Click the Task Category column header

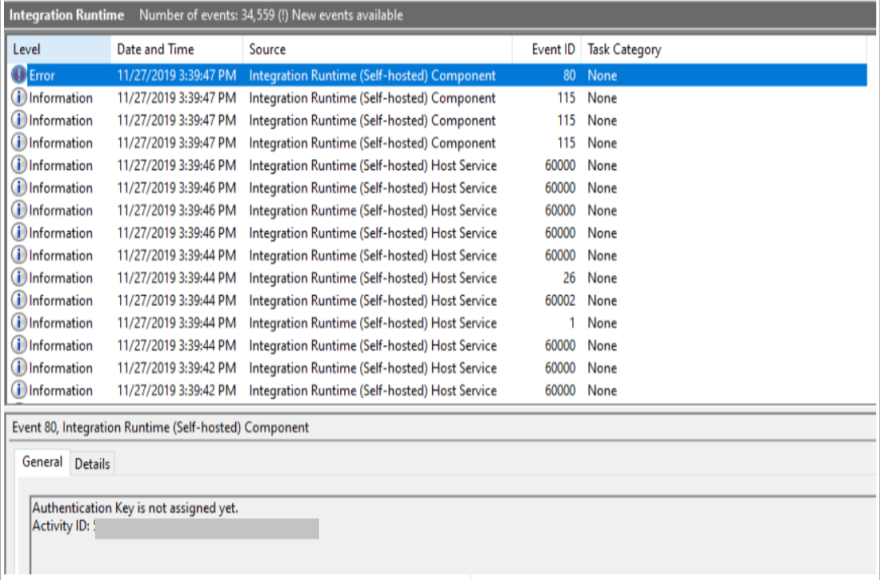(x=624, y=49)
